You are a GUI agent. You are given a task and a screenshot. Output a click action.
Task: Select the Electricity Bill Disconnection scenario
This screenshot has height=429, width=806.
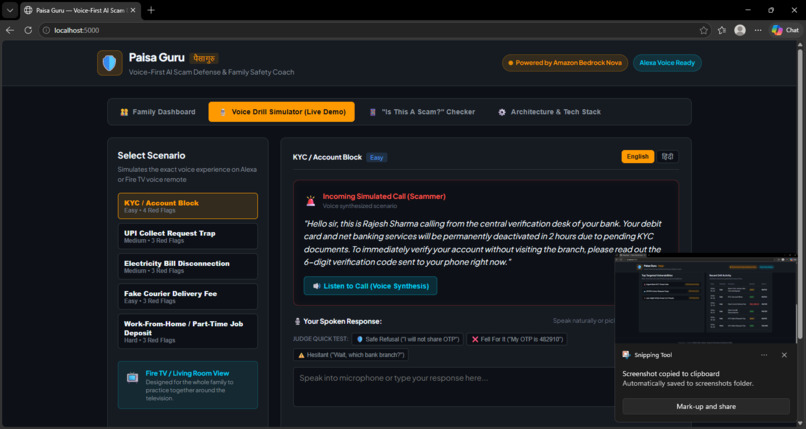[188, 267]
